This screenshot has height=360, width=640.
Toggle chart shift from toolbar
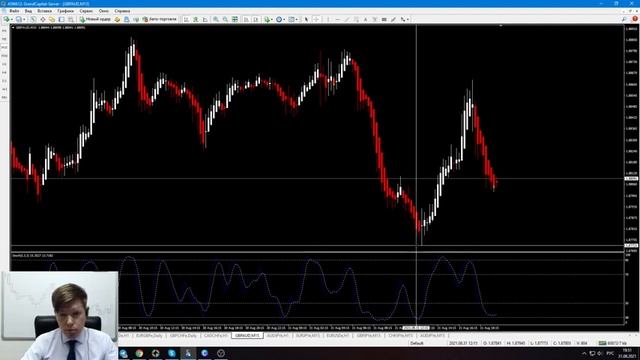(256, 19)
